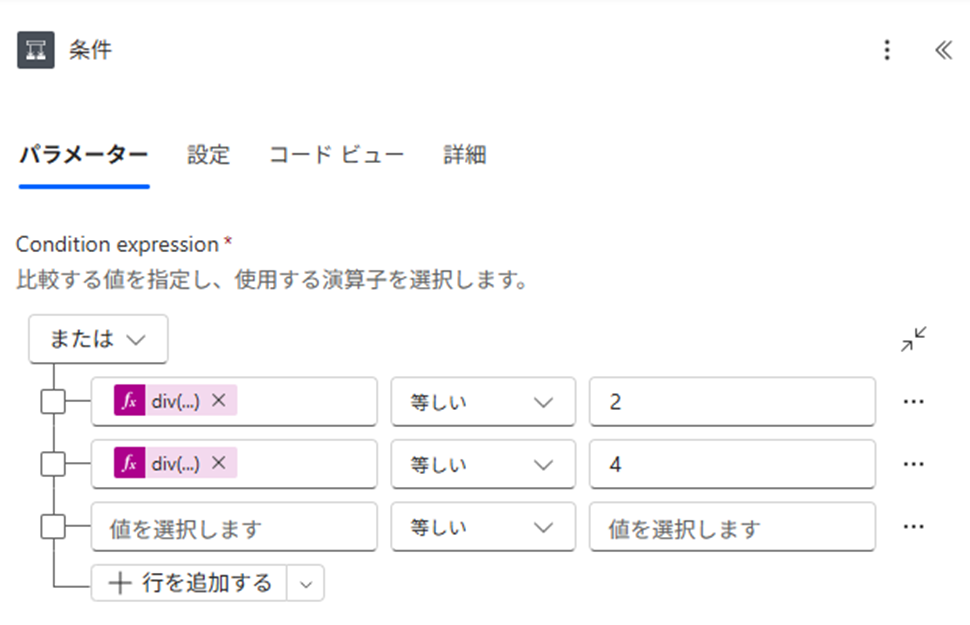Click the third row's left 値を選択します field
The image size is (970, 625).
pos(234,527)
